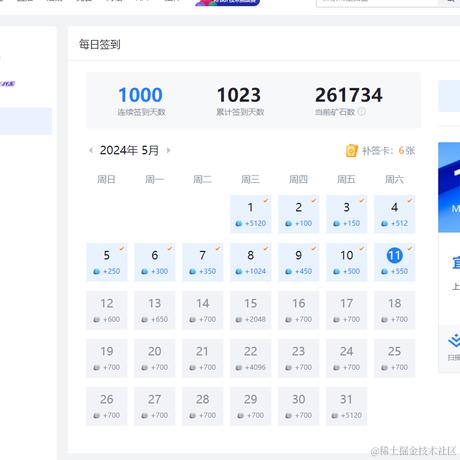Viewport: 460px width, 460px height.
Task: Select highlighted today date 11
Action: (x=395, y=256)
